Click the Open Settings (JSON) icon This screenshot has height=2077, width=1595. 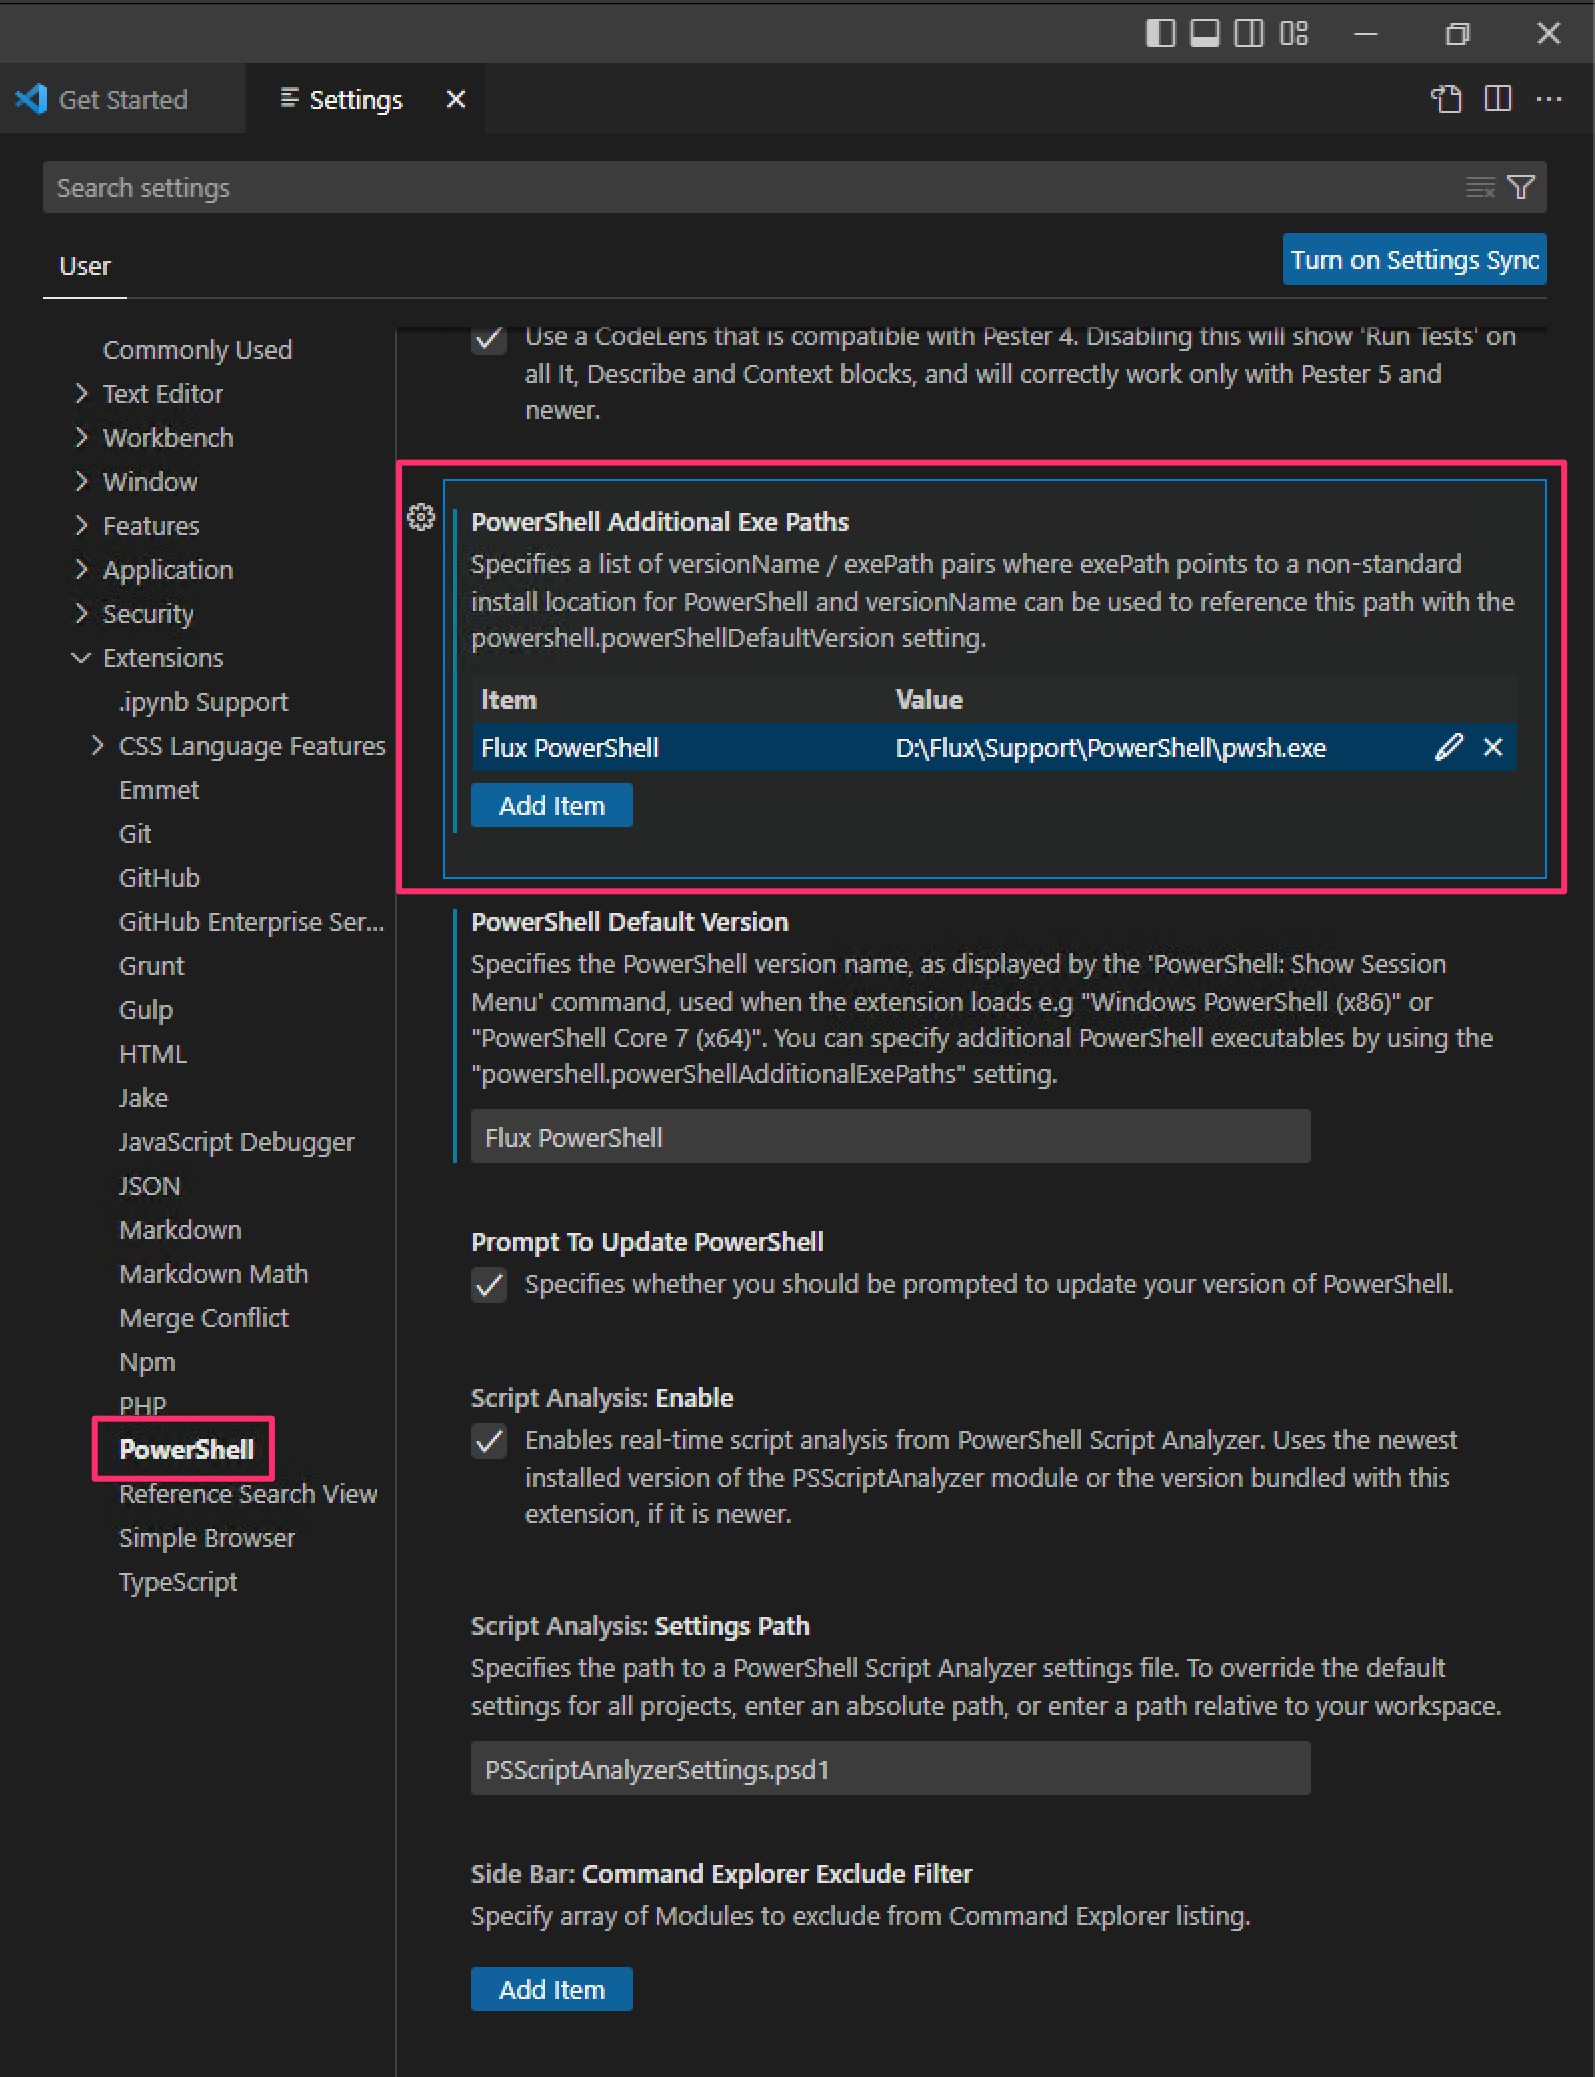pos(1446,98)
